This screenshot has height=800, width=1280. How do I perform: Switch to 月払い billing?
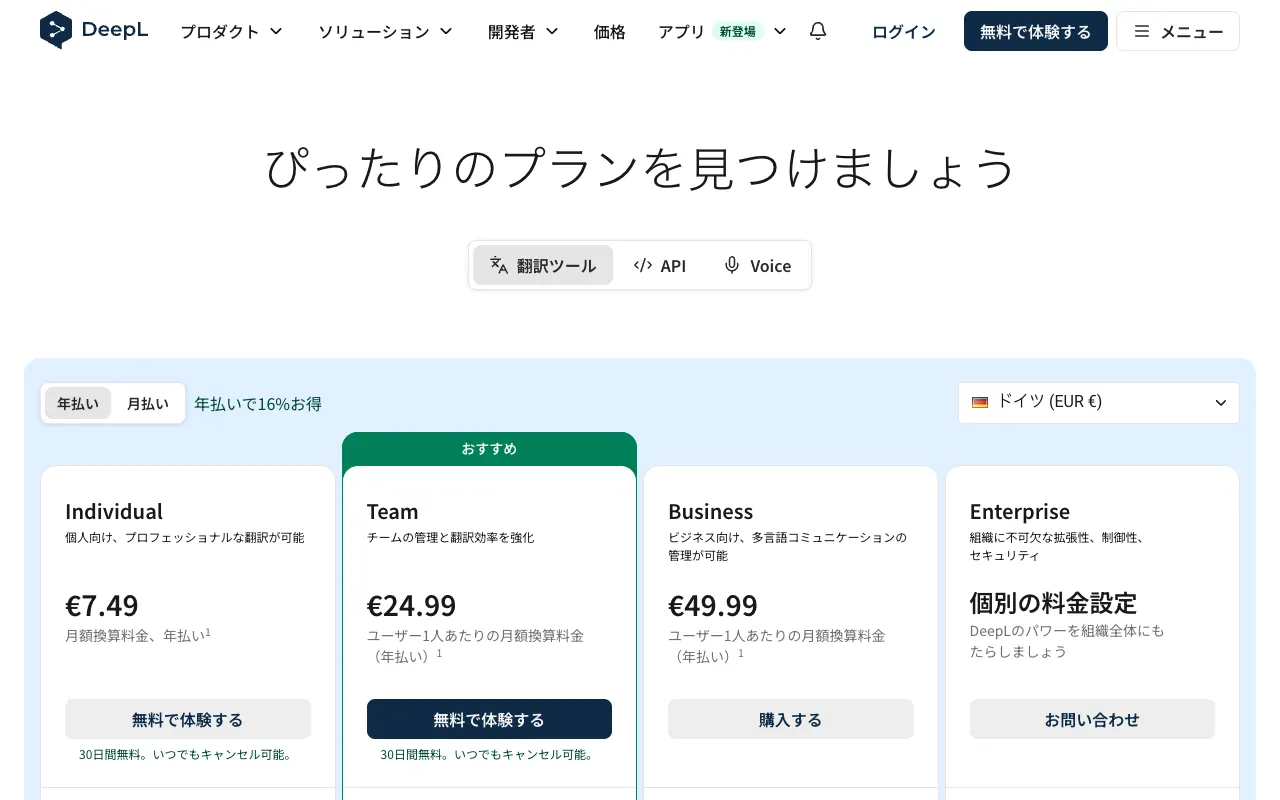point(148,404)
